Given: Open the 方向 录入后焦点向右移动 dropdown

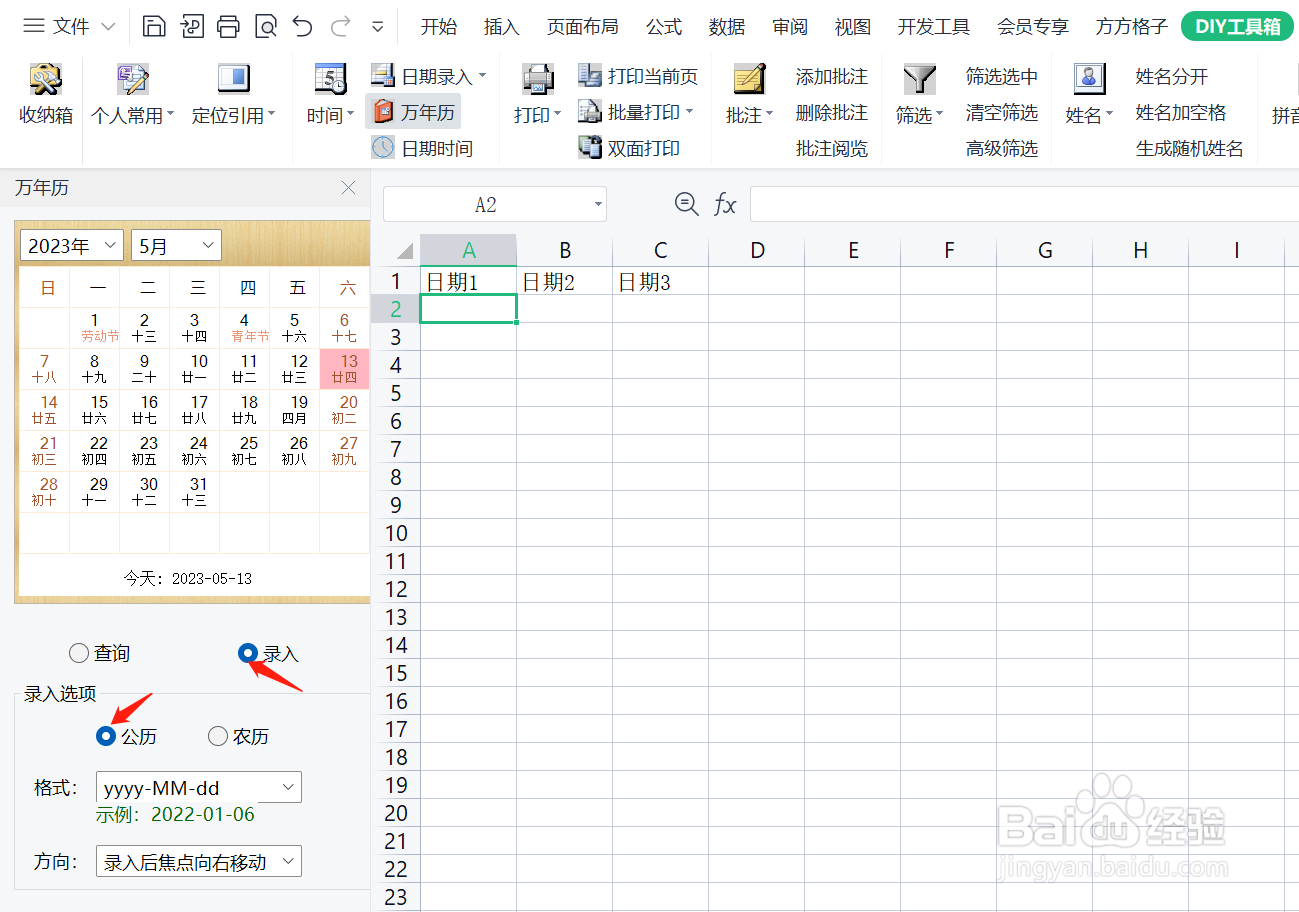Looking at the screenshot, I should point(199,861).
